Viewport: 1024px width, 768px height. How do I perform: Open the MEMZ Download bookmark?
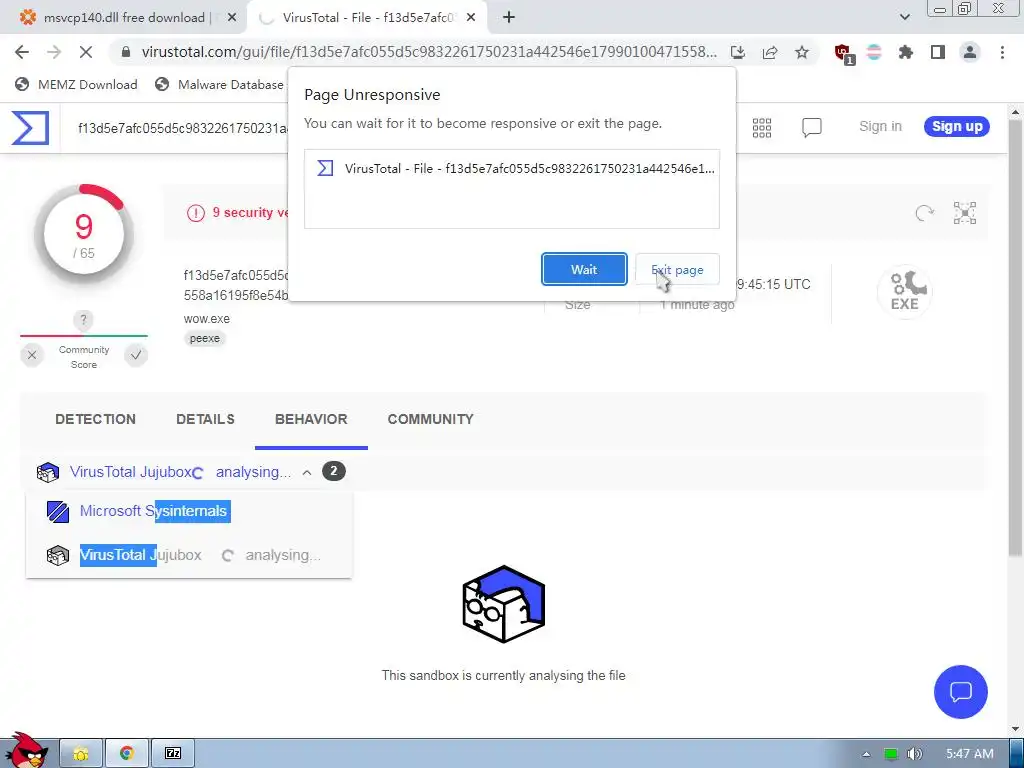pyautogui.click(x=76, y=84)
